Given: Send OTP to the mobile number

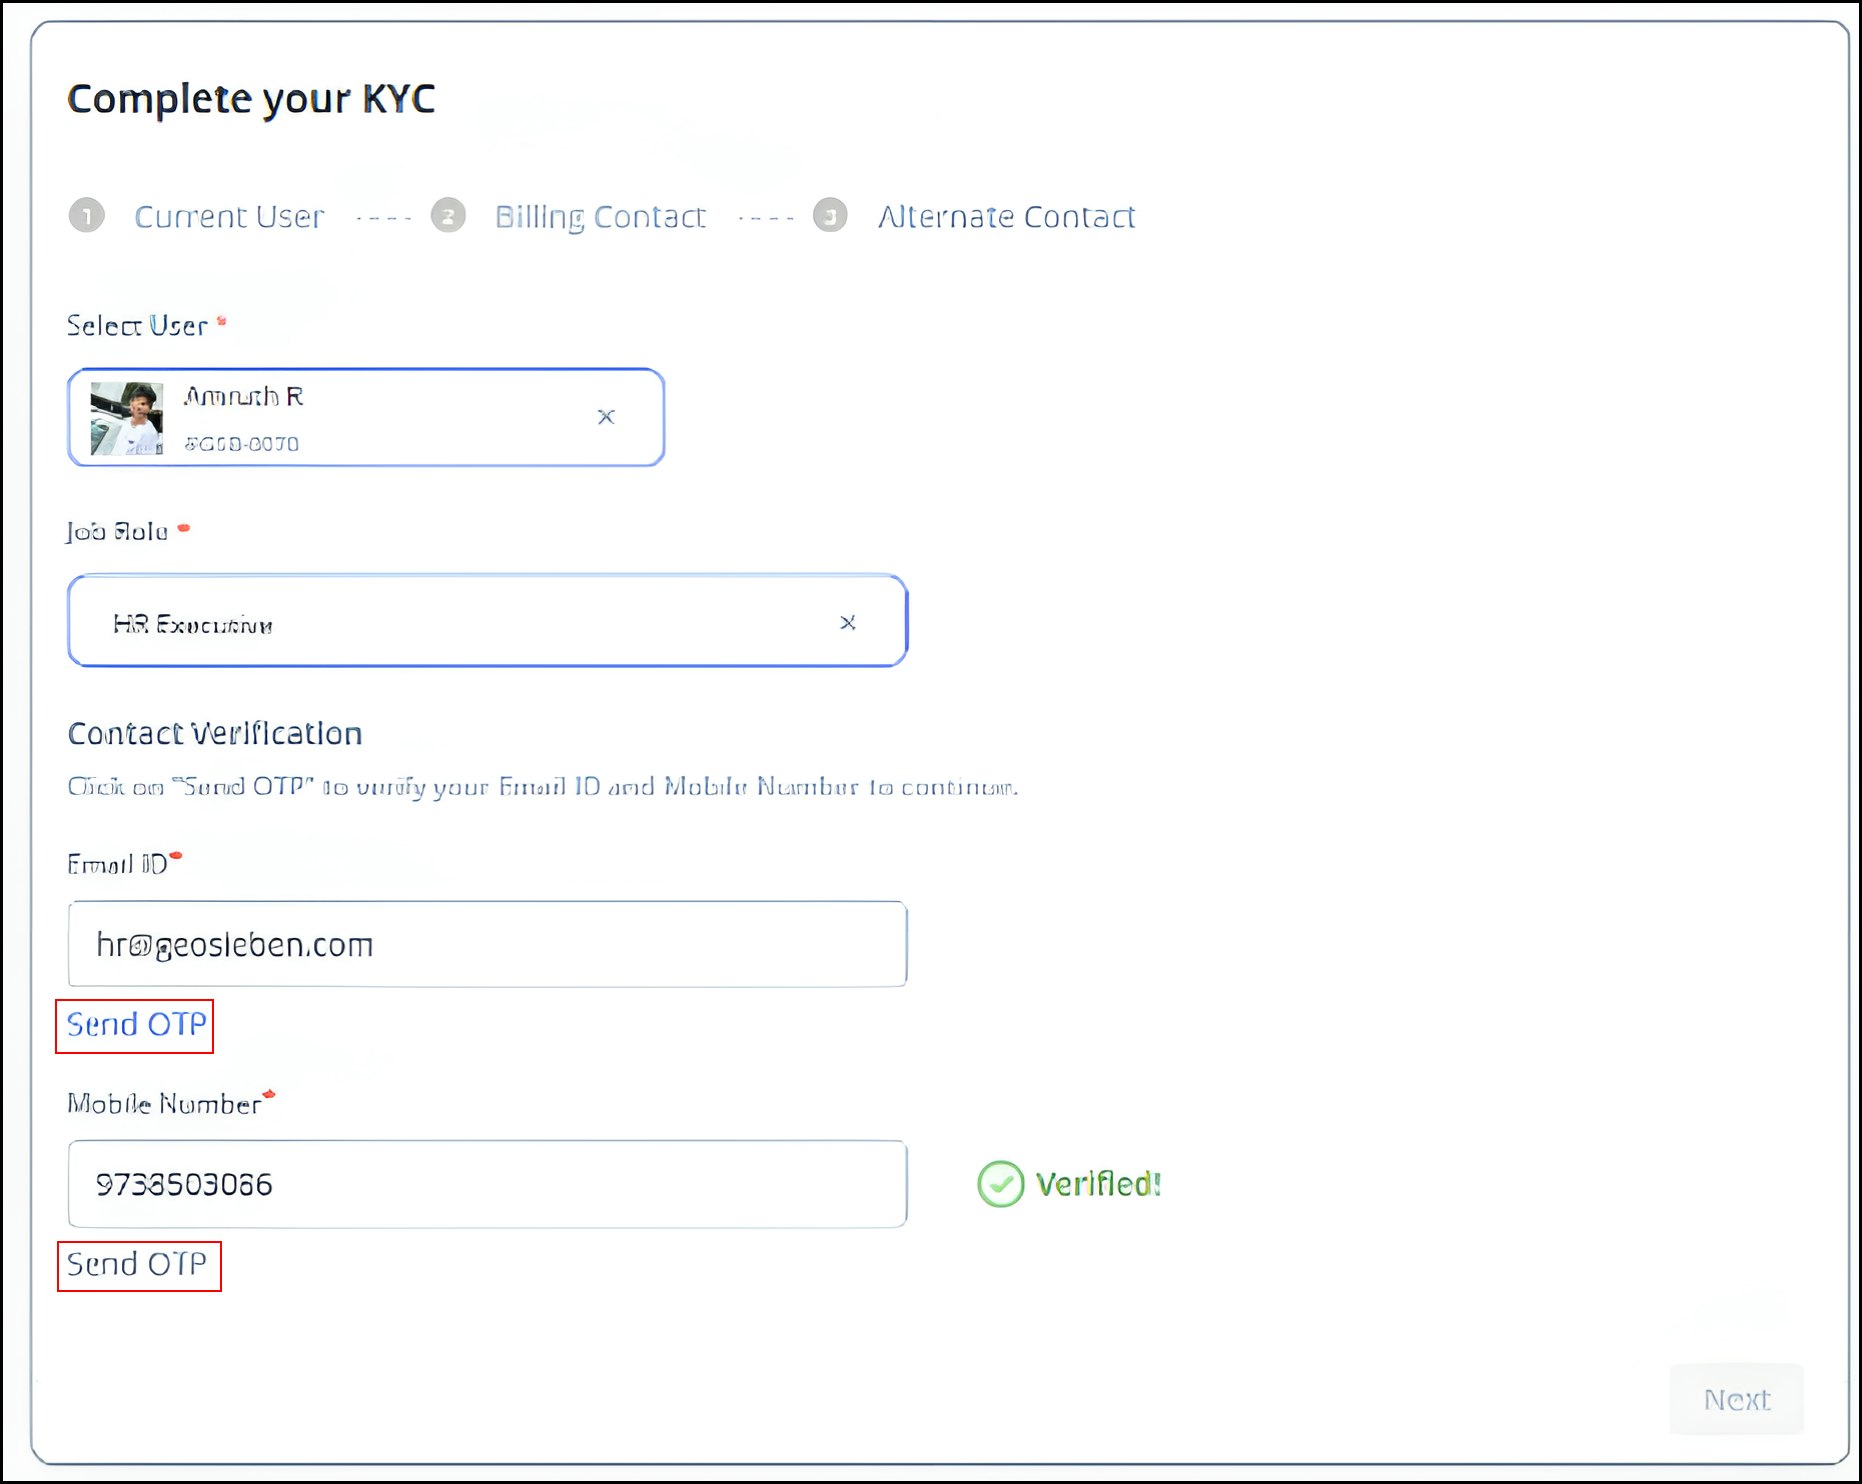Looking at the screenshot, I should pos(136,1264).
